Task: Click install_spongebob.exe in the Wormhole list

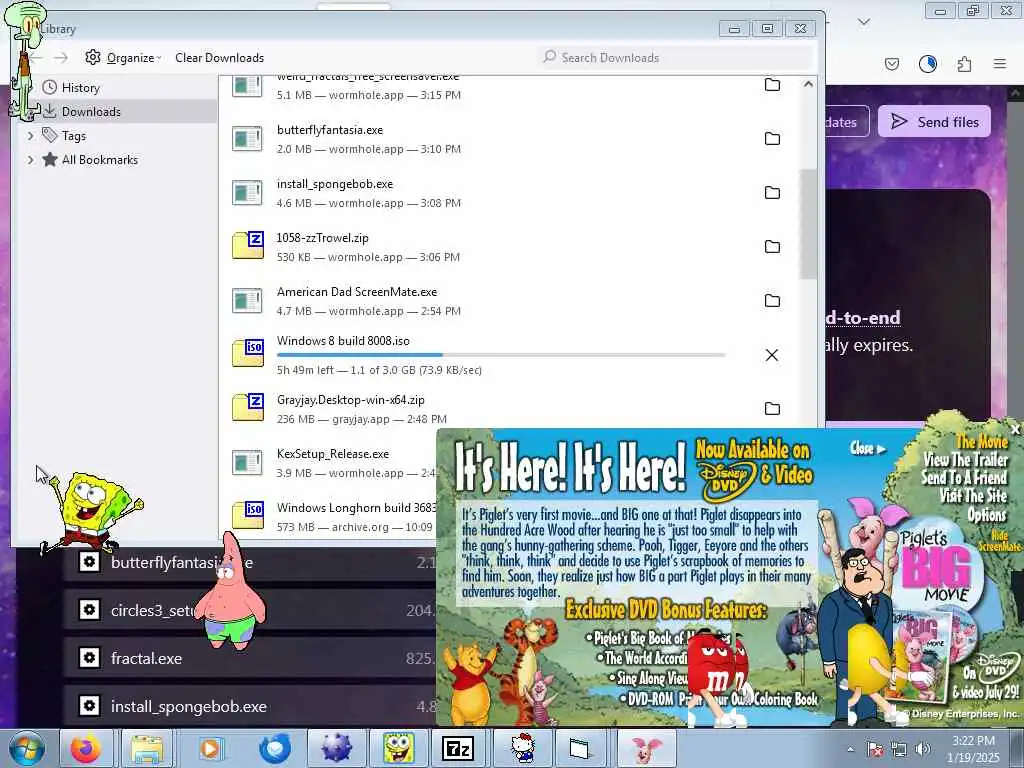Action: click(189, 707)
